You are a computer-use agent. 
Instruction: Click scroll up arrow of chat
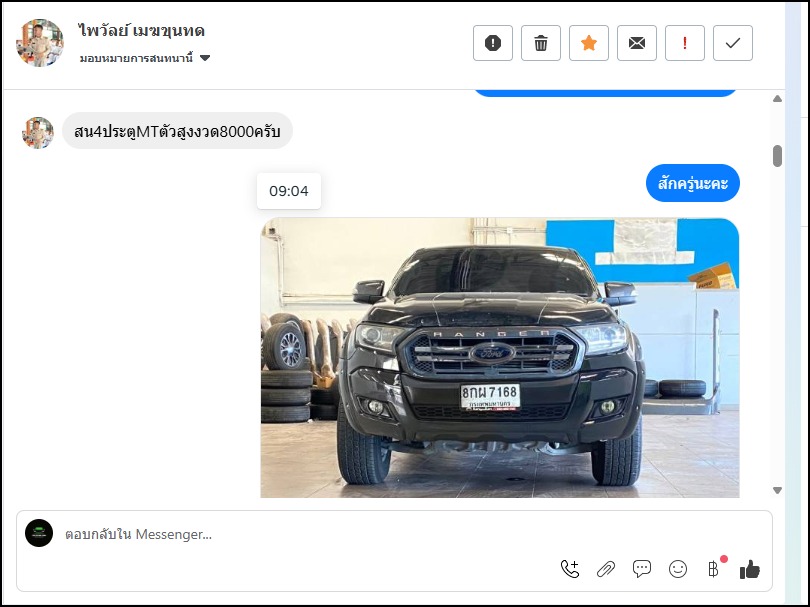tap(777, 99)
